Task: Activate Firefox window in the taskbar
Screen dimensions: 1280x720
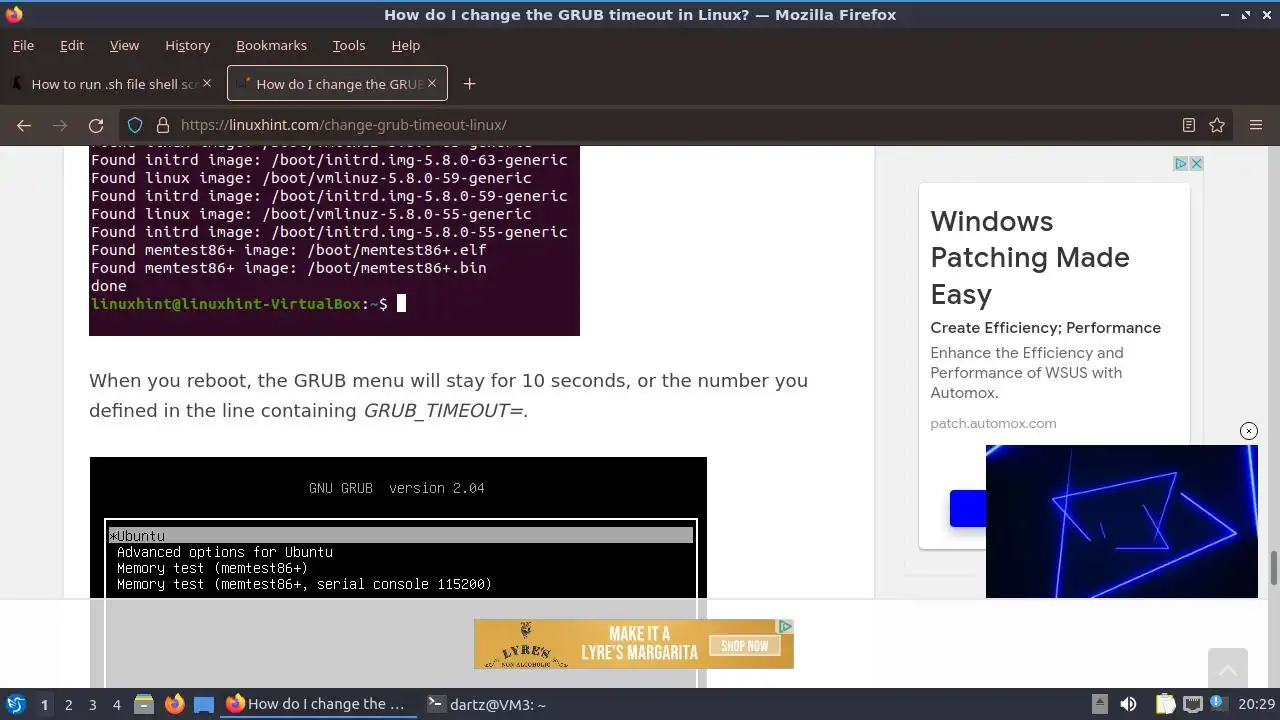Action: click(317, 704)
